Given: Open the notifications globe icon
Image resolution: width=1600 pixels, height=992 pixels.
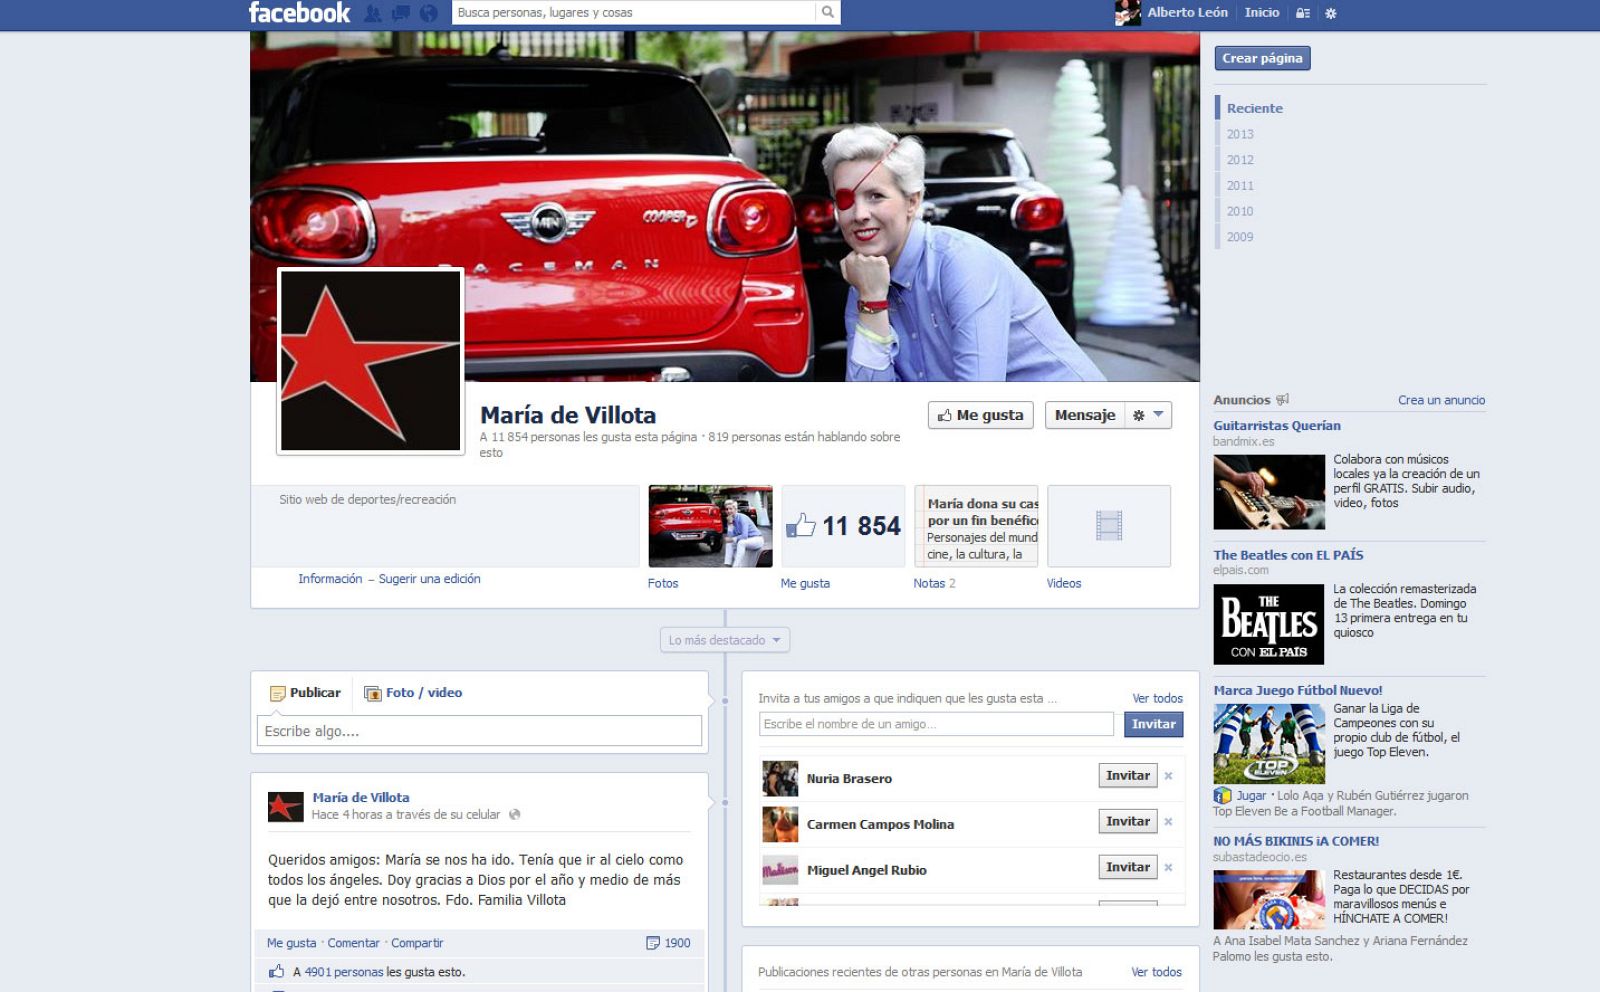Looking at the screenshot, I should (428, 13).
